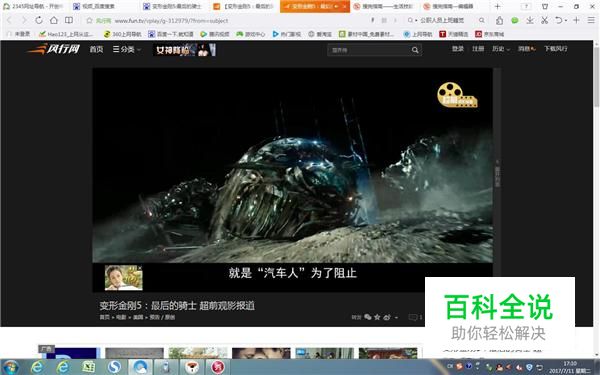Click 下载风行 download link
The height and width of the screenshot is (375, 600).
point(556,49)
